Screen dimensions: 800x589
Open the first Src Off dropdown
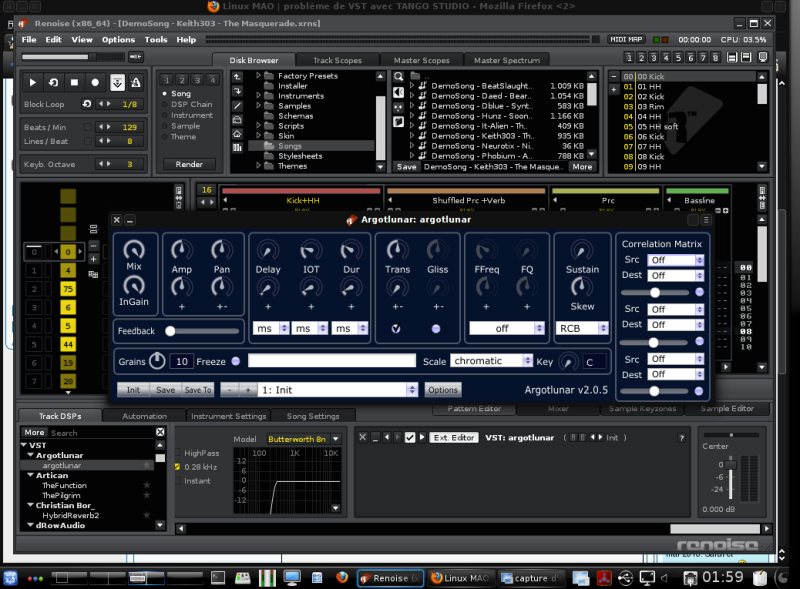pyautogui.click(x=676, y=260)
